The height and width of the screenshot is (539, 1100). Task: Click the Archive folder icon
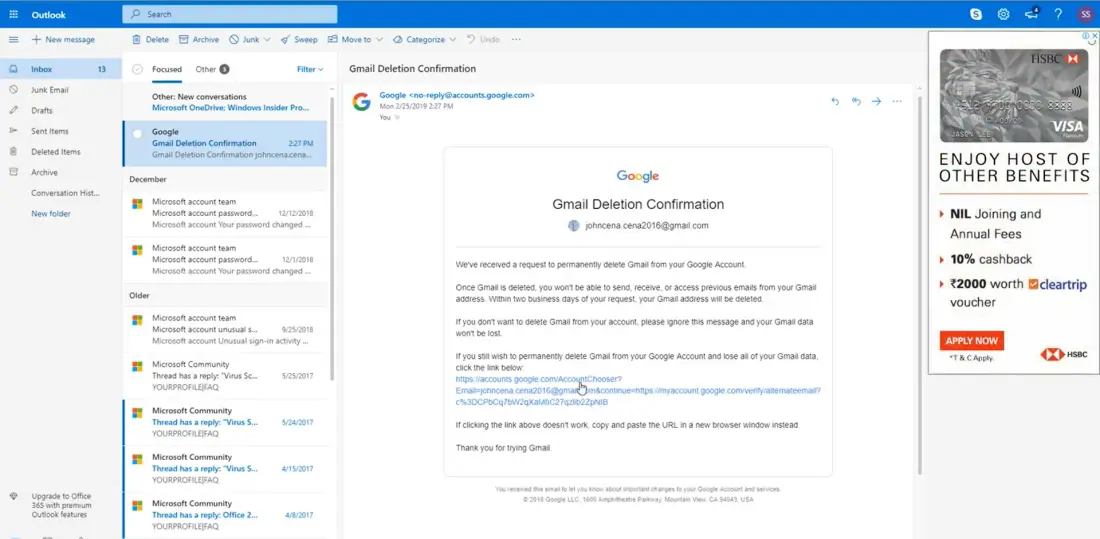[x=13, y=172]
